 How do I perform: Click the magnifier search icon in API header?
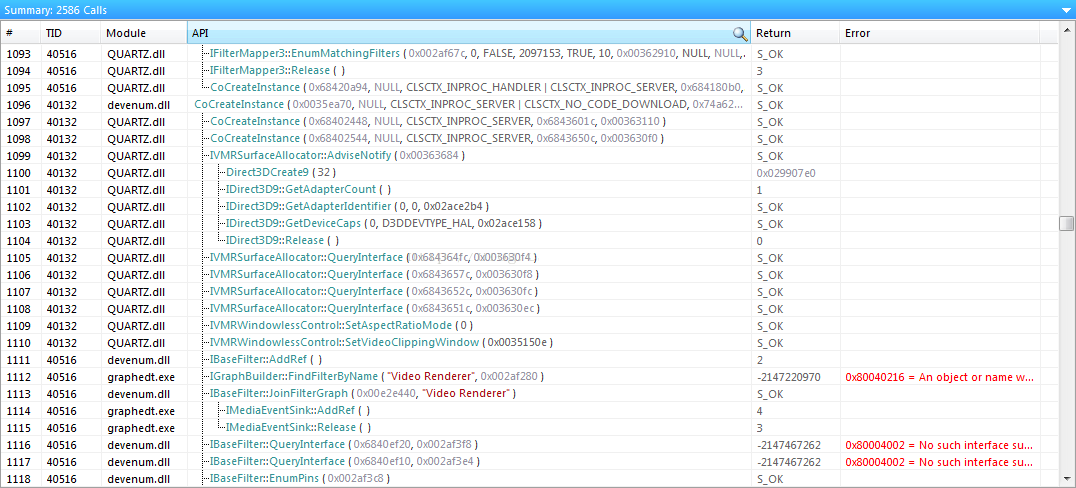[x=740, y=34]
